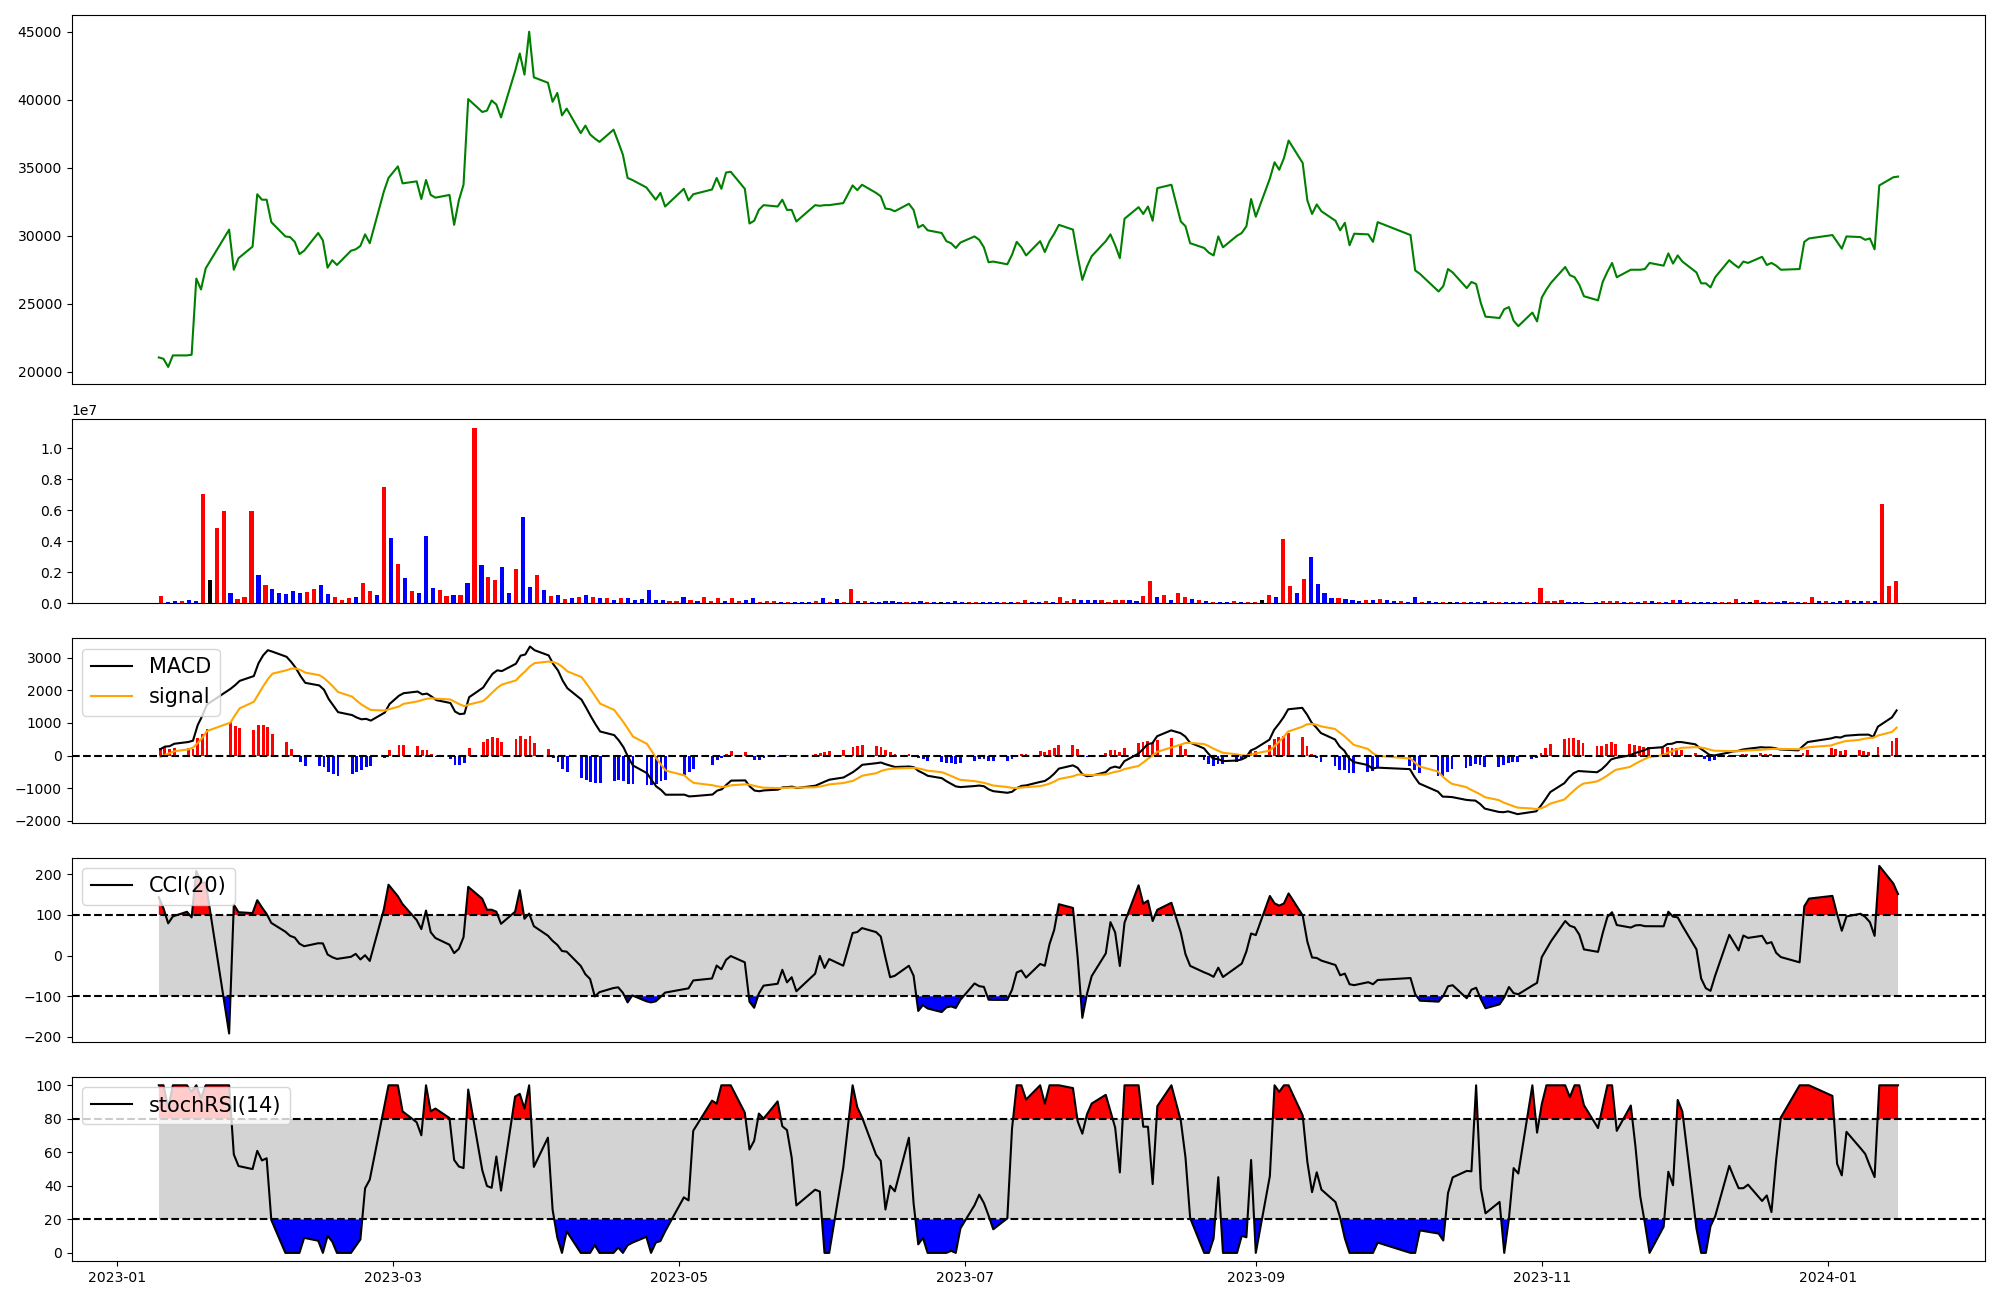Click the -200 tick on the CCI axis
The width and height of the screenshot is (2000, 1300).
point(42,1037)
